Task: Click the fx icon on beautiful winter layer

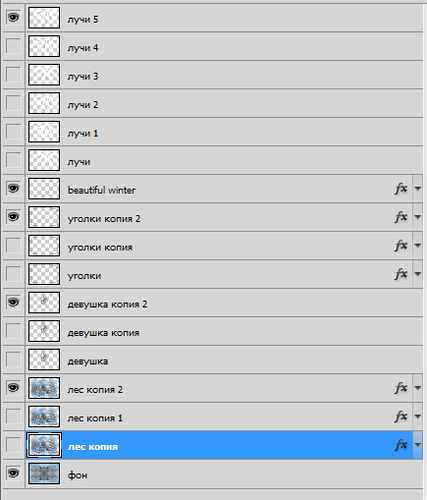Action: click(401, 189)
